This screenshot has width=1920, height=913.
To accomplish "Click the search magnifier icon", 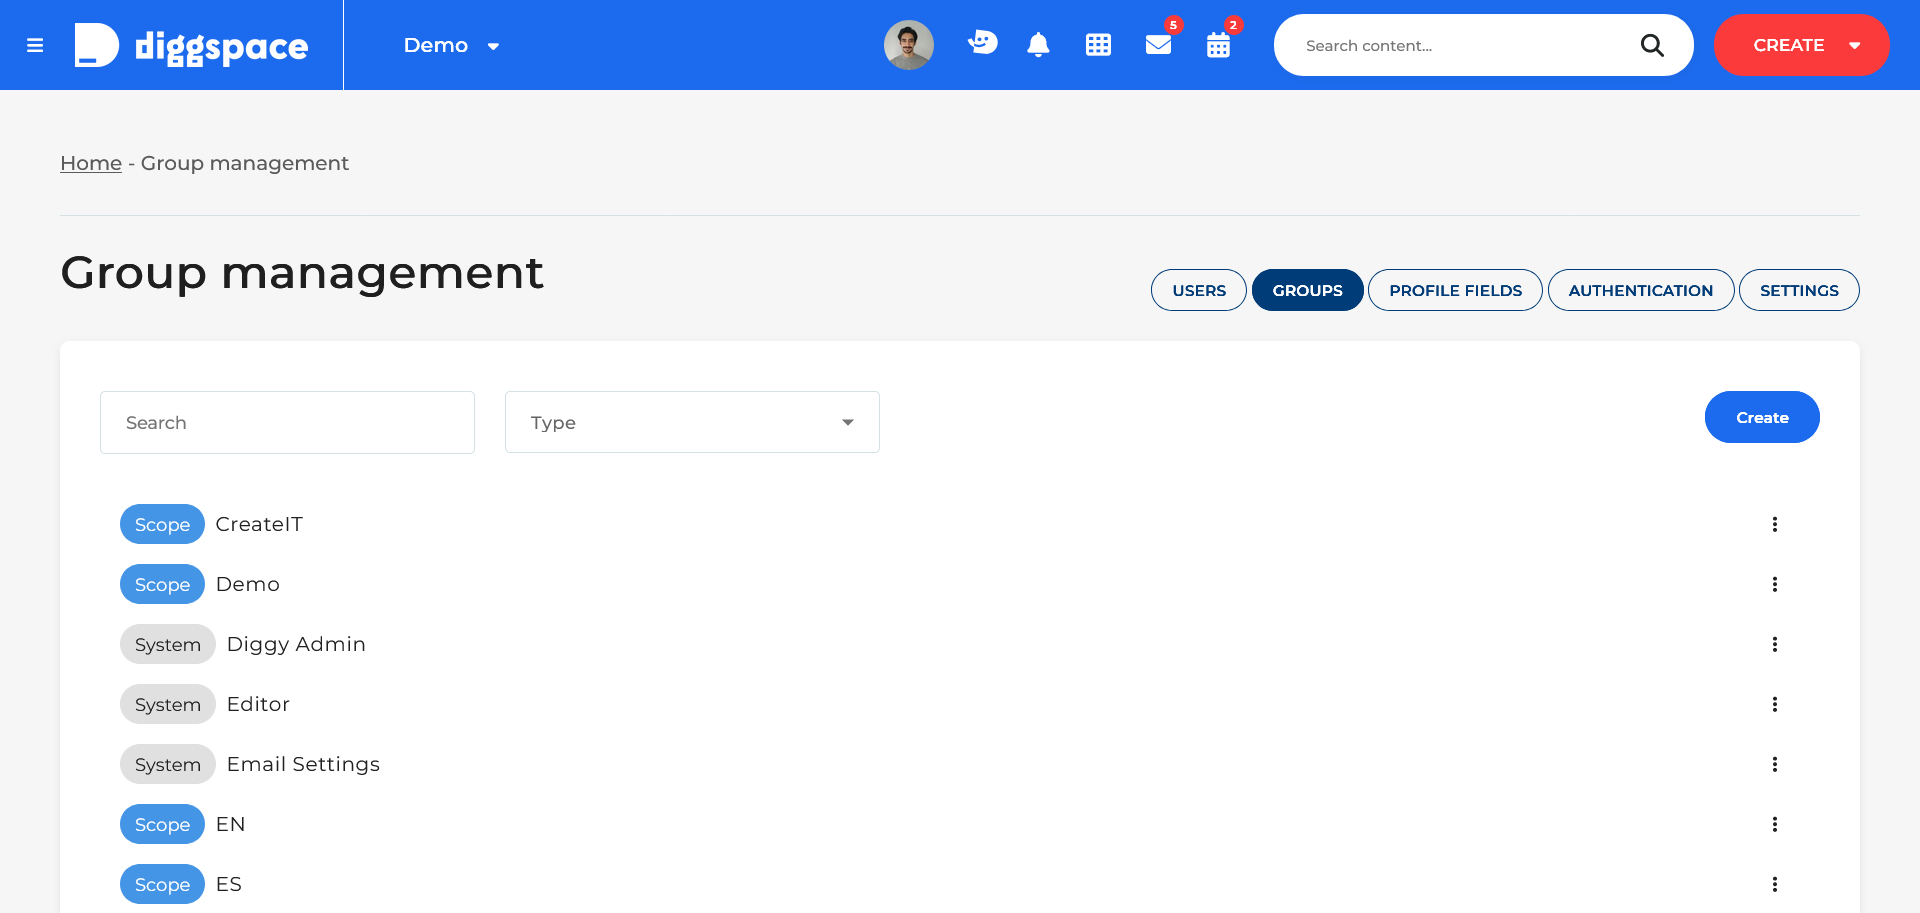I will point(1652,45).
